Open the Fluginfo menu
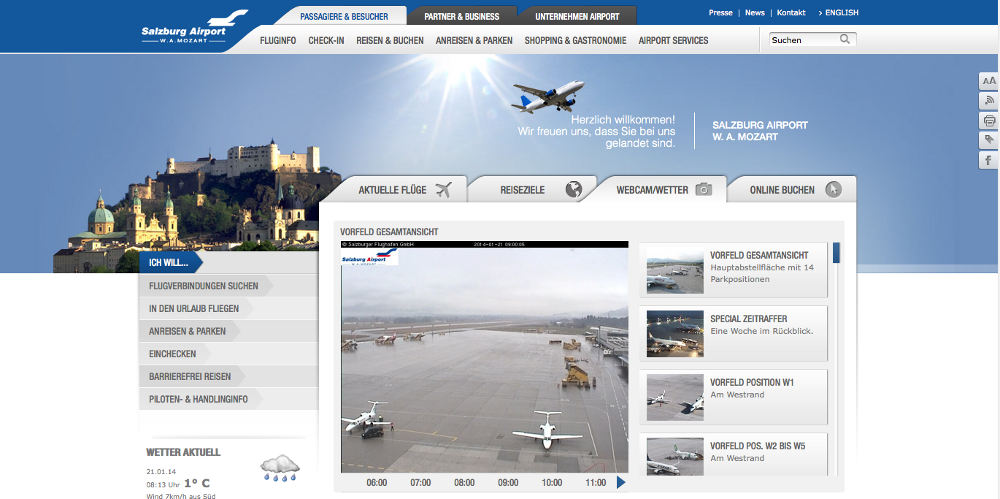This screenshot has width=1000, height=499. pyautogui.click(x=278, y=40)
